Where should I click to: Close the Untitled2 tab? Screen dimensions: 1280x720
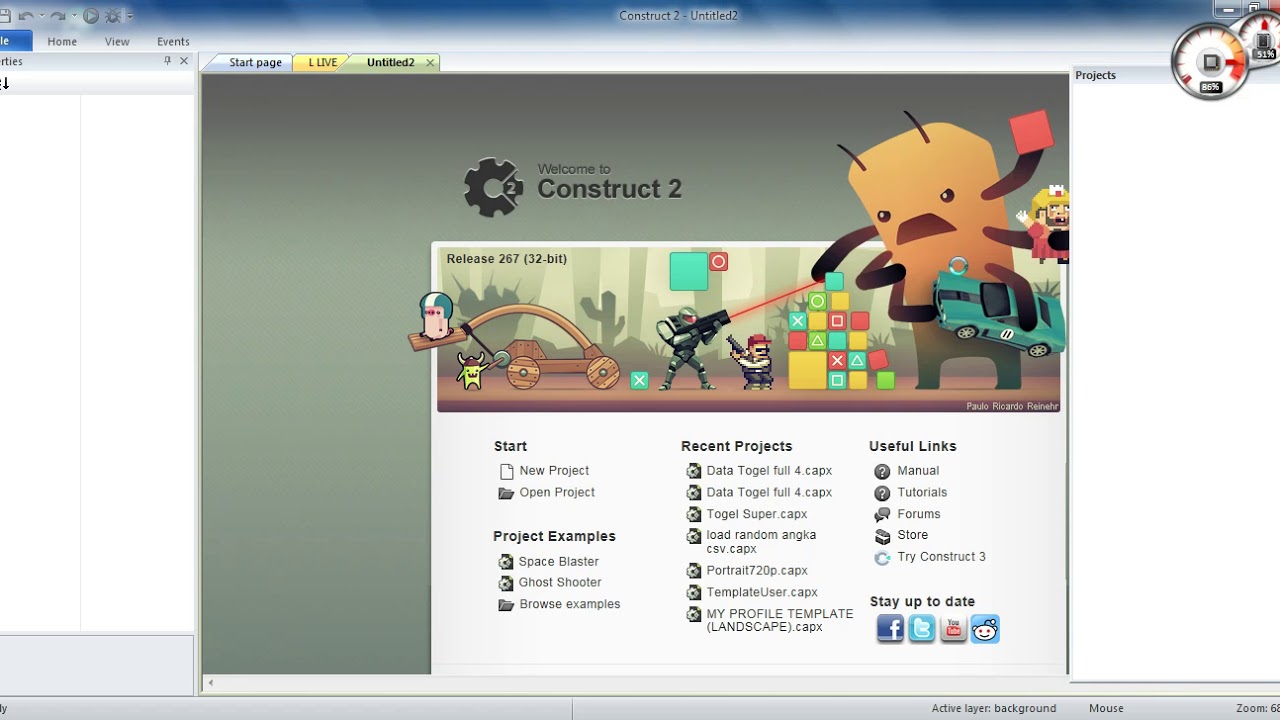point(430,62)
